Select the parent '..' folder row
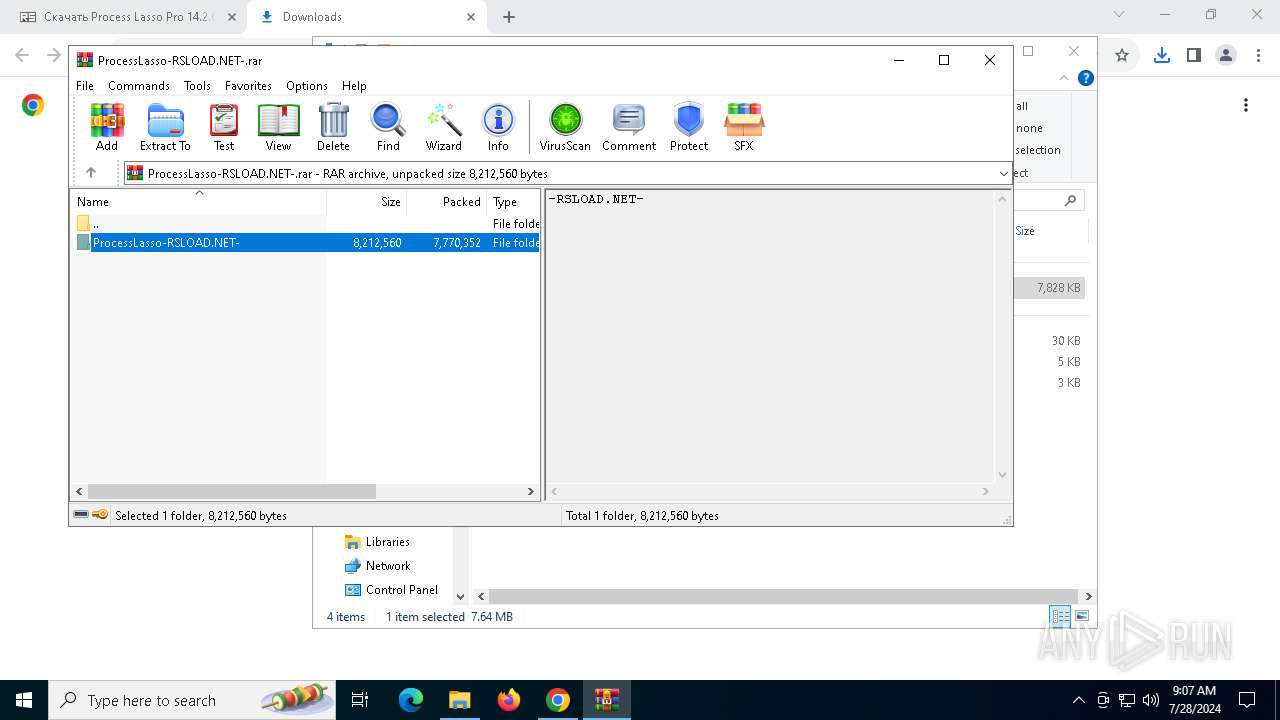This screenshot has width=1280, height=720. [307, 224]
